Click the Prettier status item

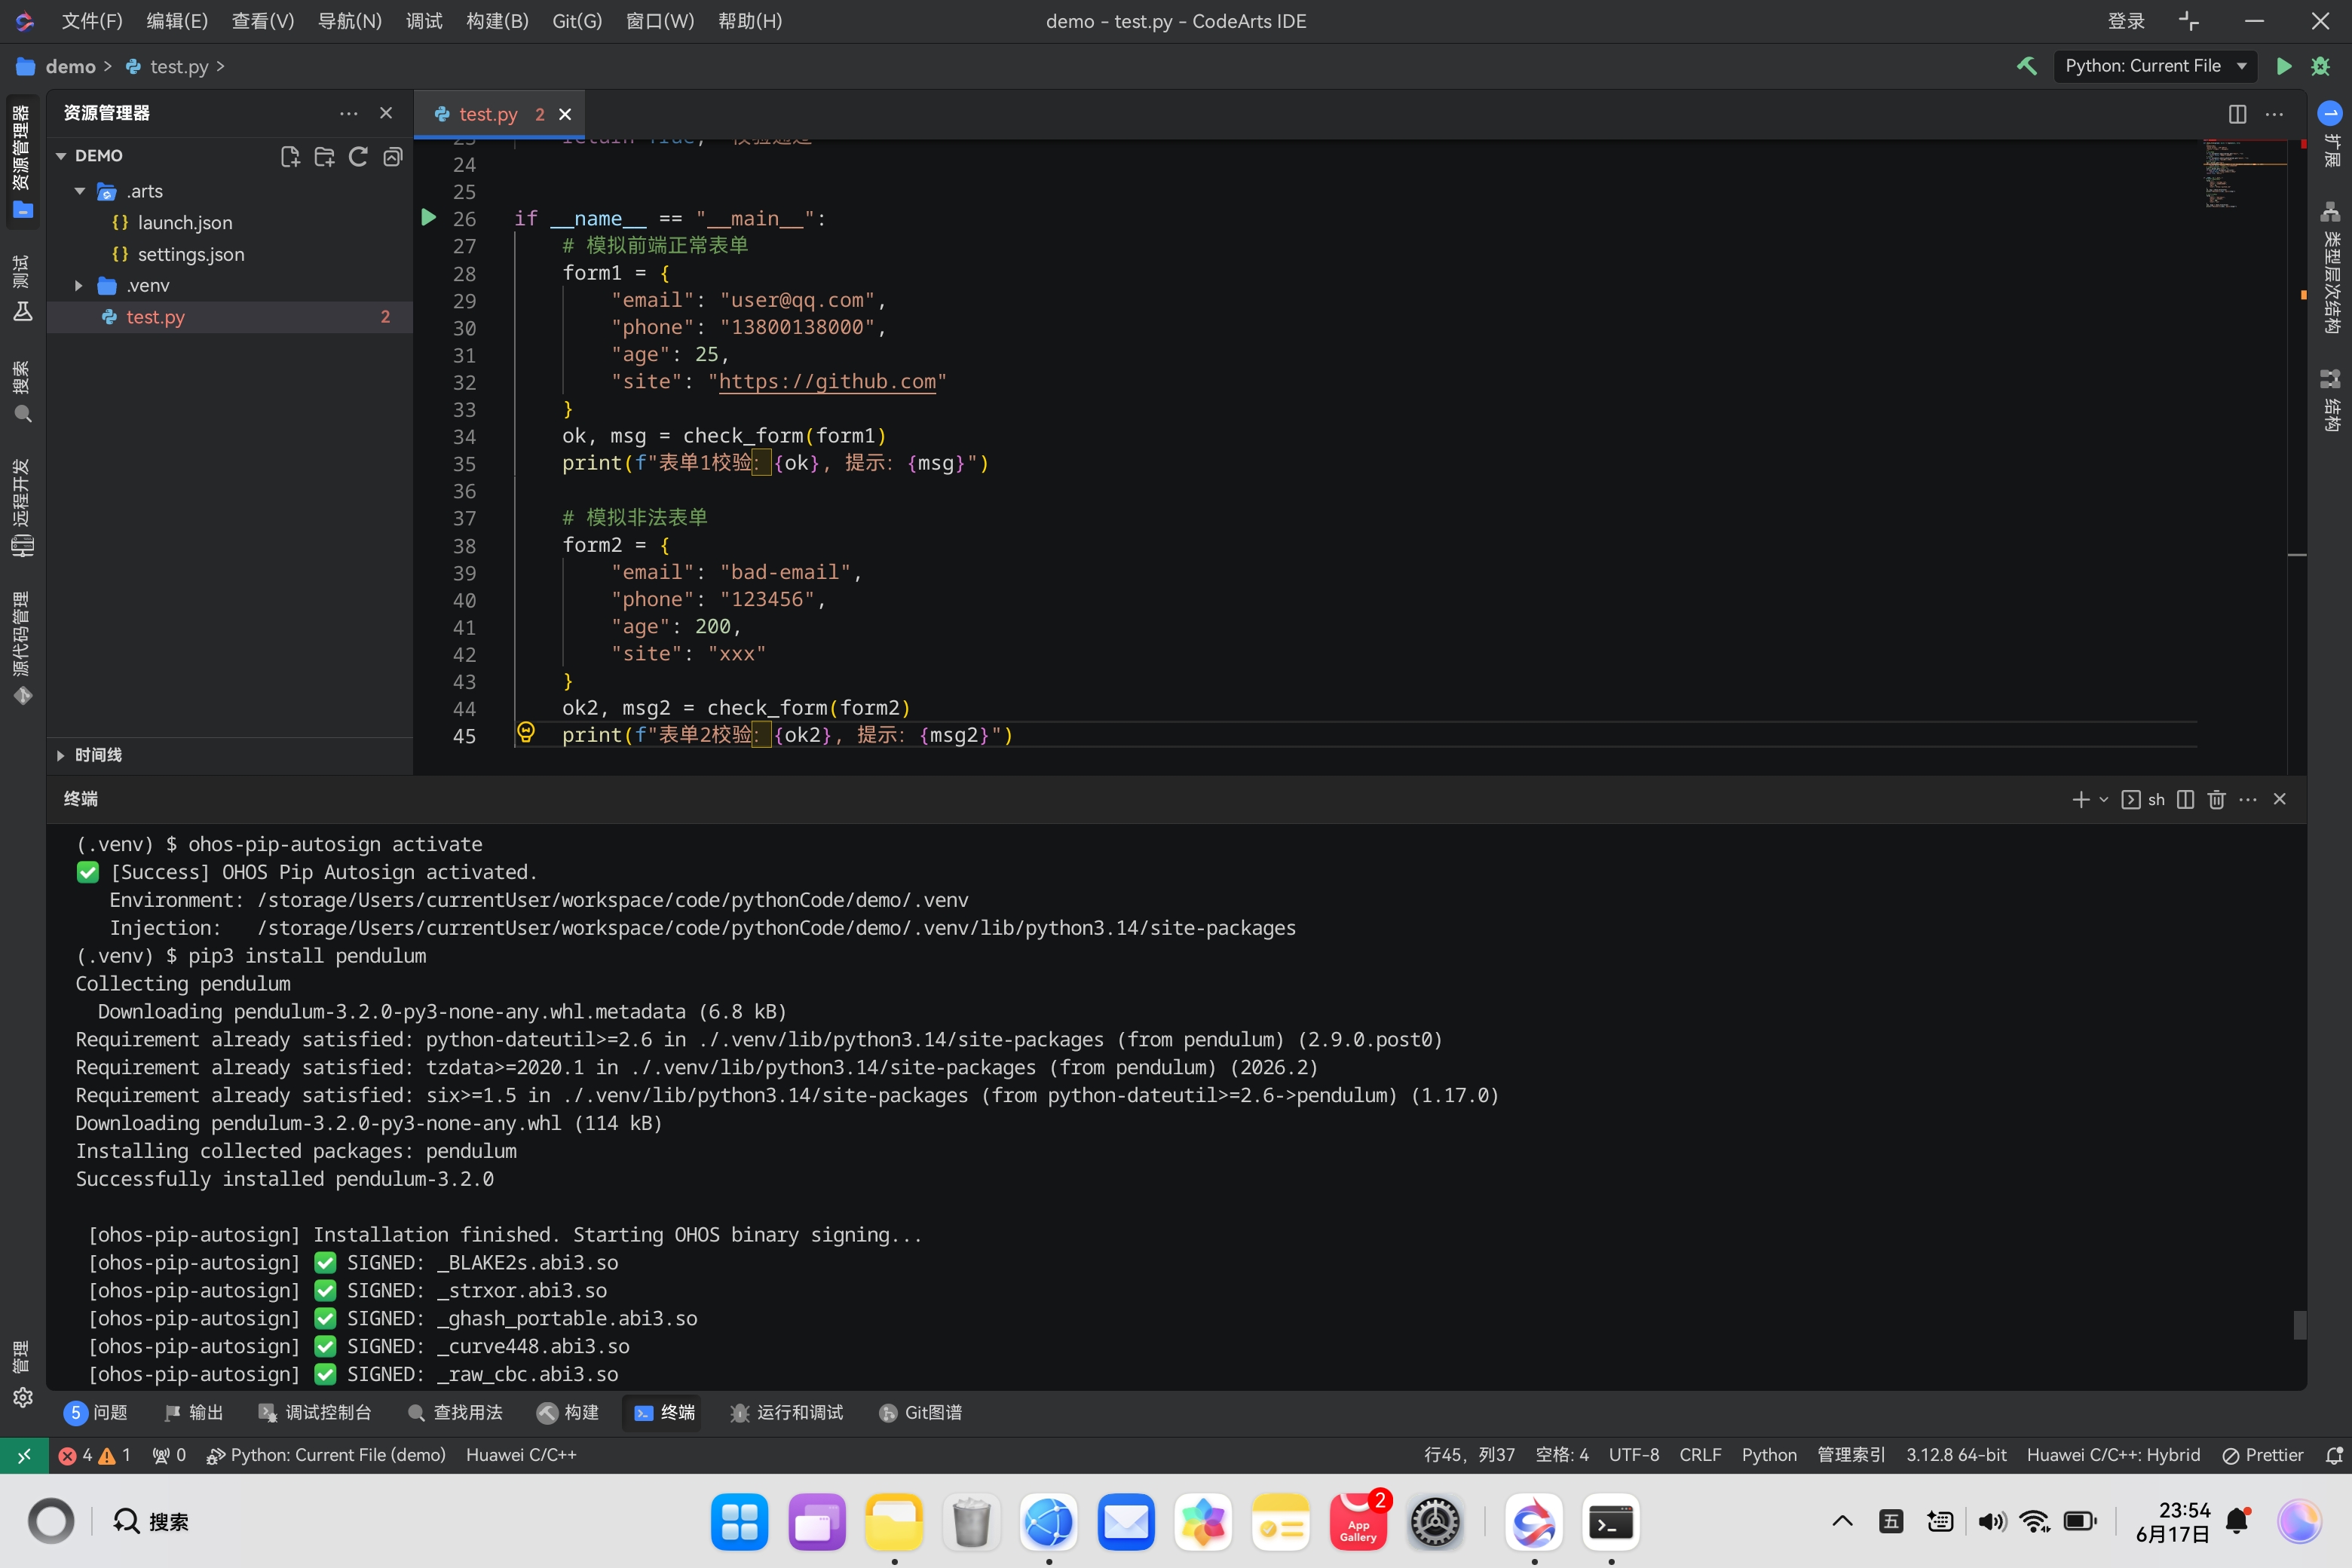[2263, 1455]
